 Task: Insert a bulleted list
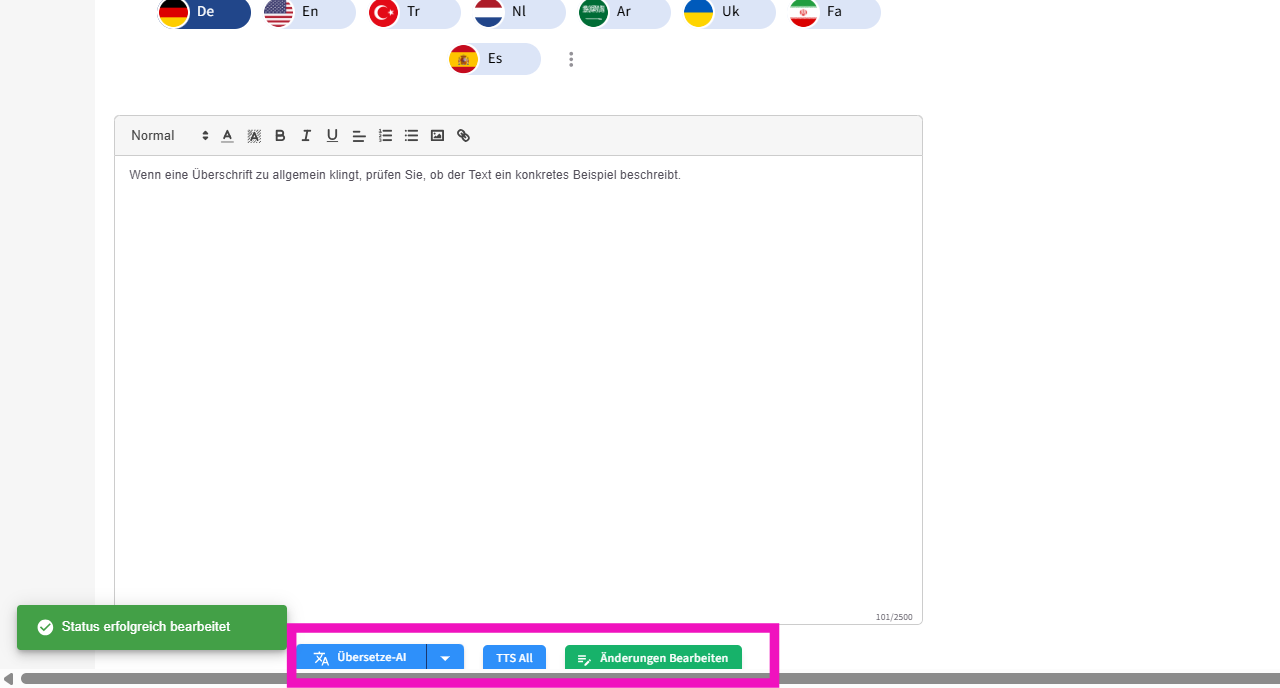point(411,136)
